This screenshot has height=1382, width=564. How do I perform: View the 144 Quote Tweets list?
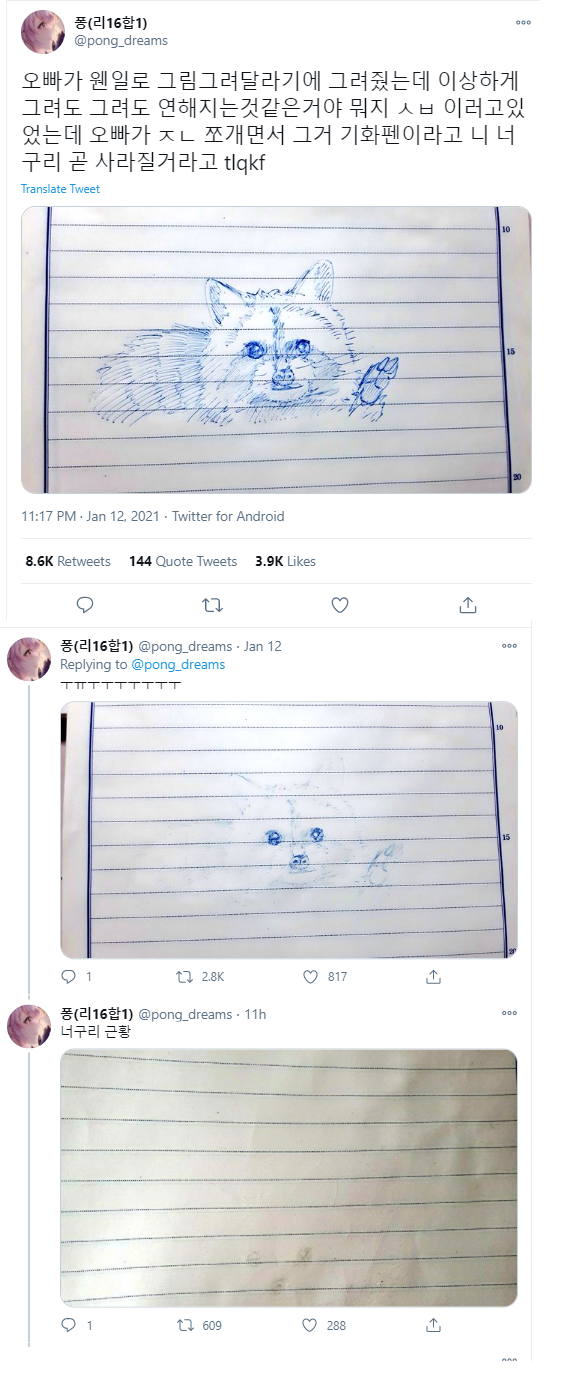coord(183,561)
